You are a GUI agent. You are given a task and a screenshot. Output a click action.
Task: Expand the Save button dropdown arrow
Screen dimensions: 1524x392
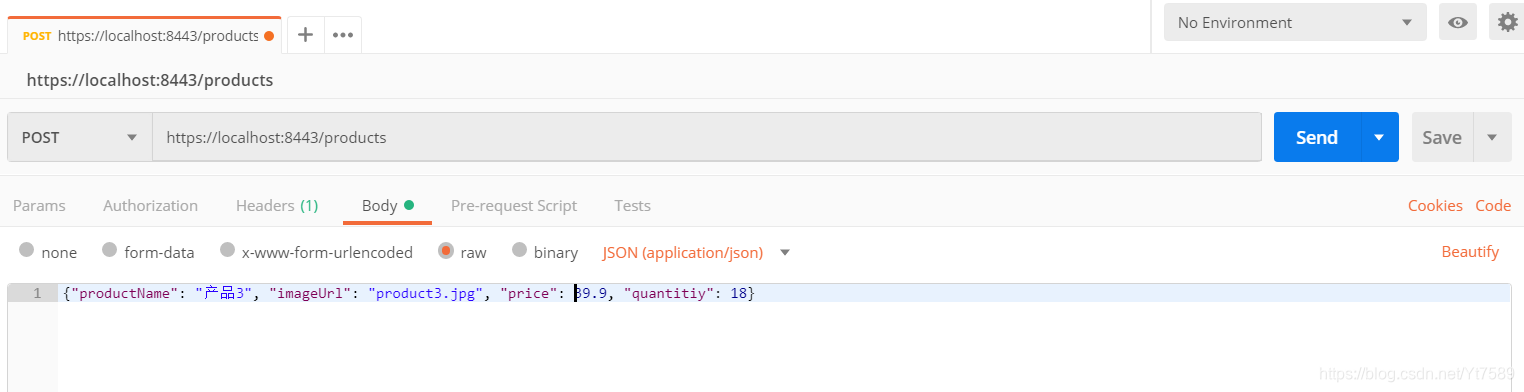[1492, 137]
